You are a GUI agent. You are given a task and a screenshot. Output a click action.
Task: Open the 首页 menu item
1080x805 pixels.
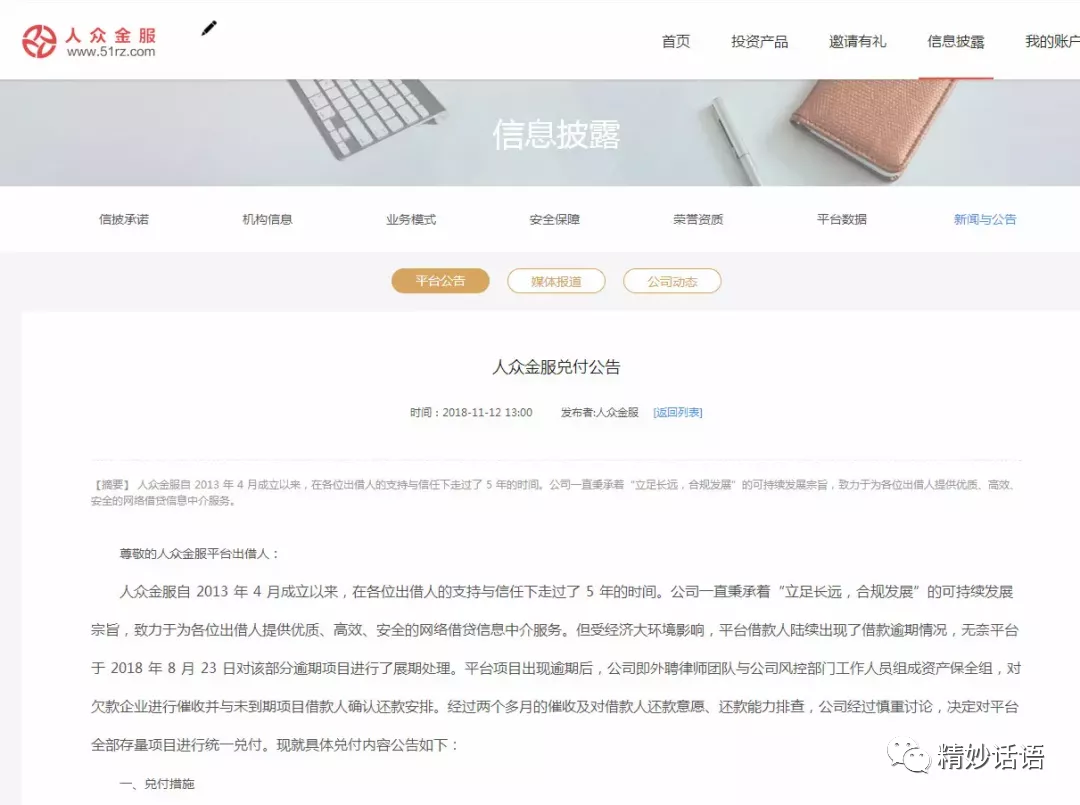[x=675, y=41]
